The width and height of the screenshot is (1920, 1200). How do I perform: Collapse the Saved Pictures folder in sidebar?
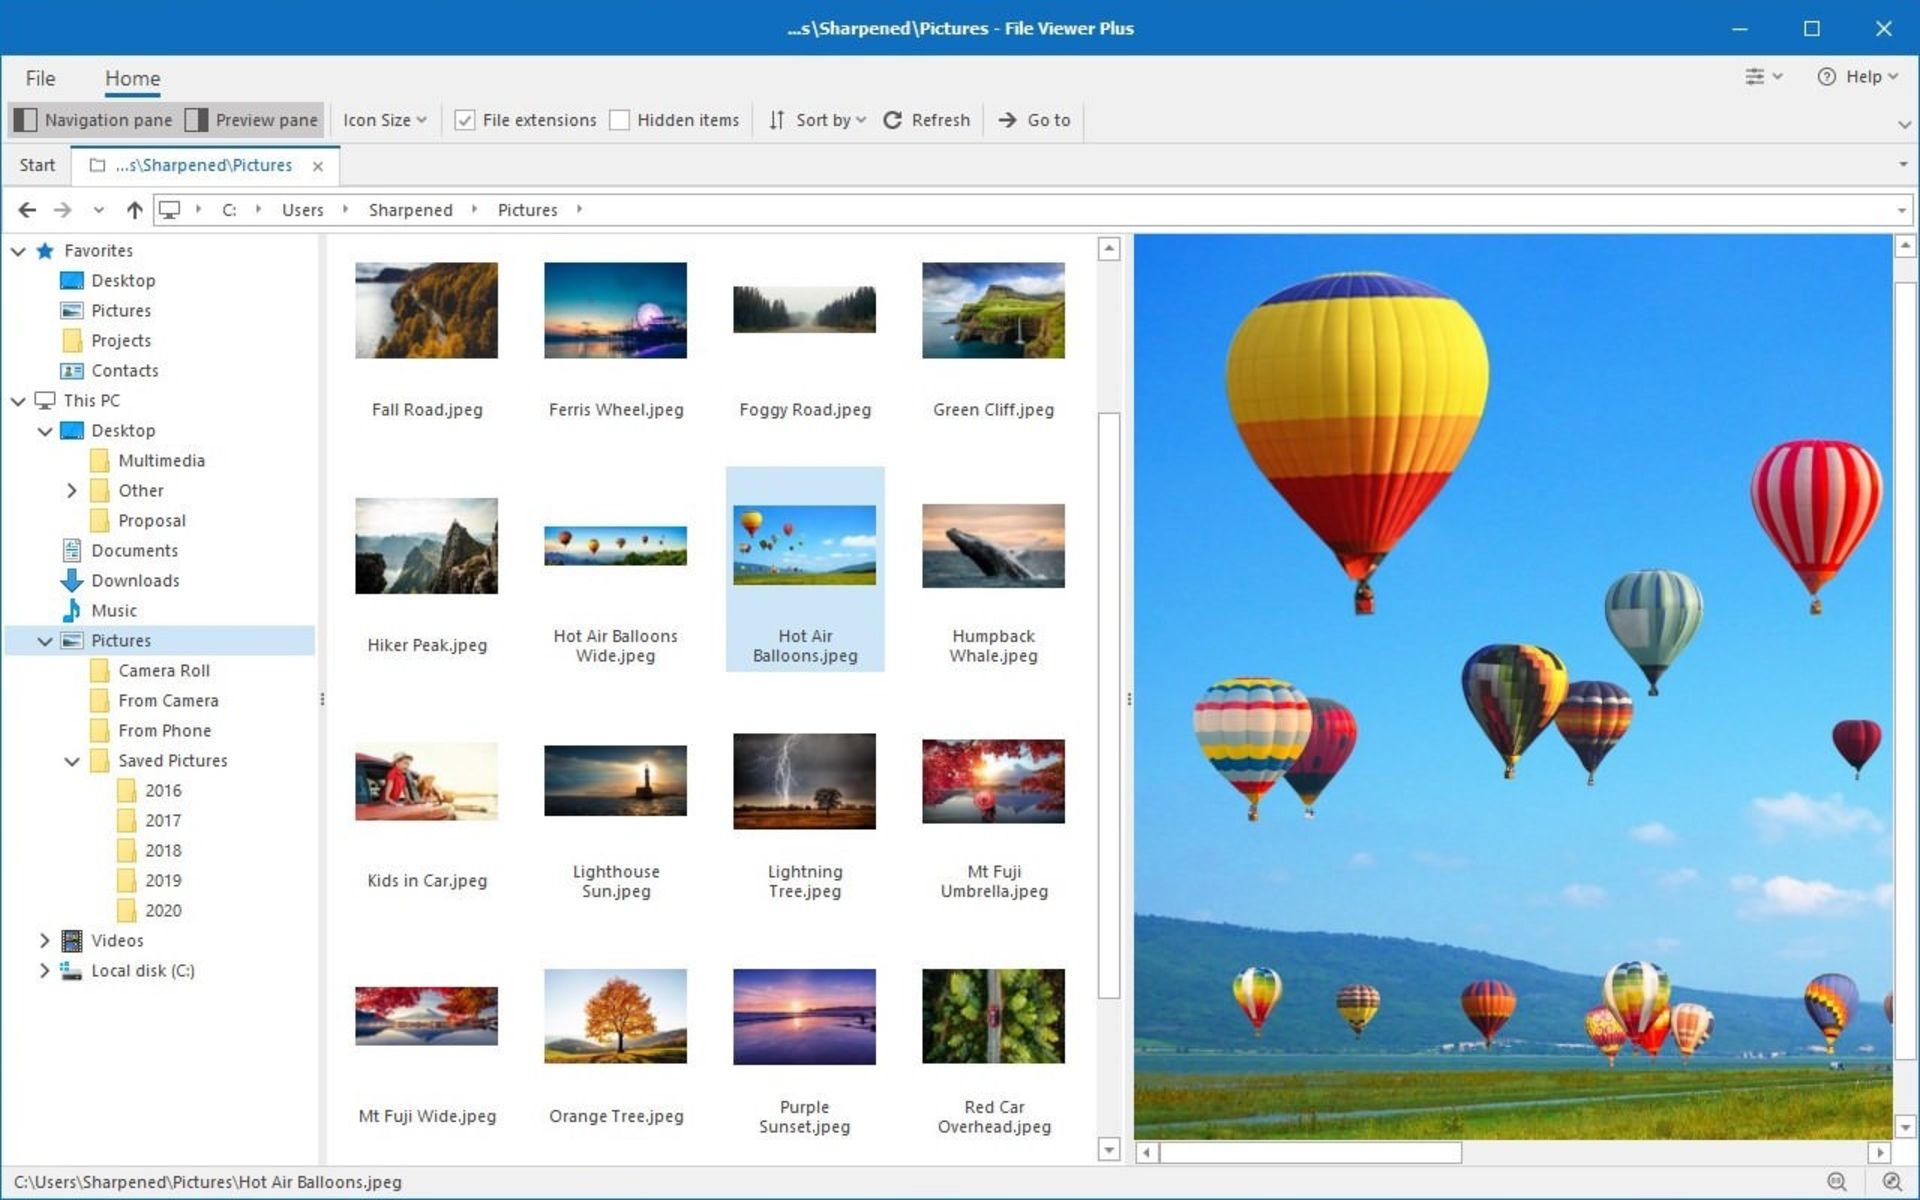click(x=71, y=761)
